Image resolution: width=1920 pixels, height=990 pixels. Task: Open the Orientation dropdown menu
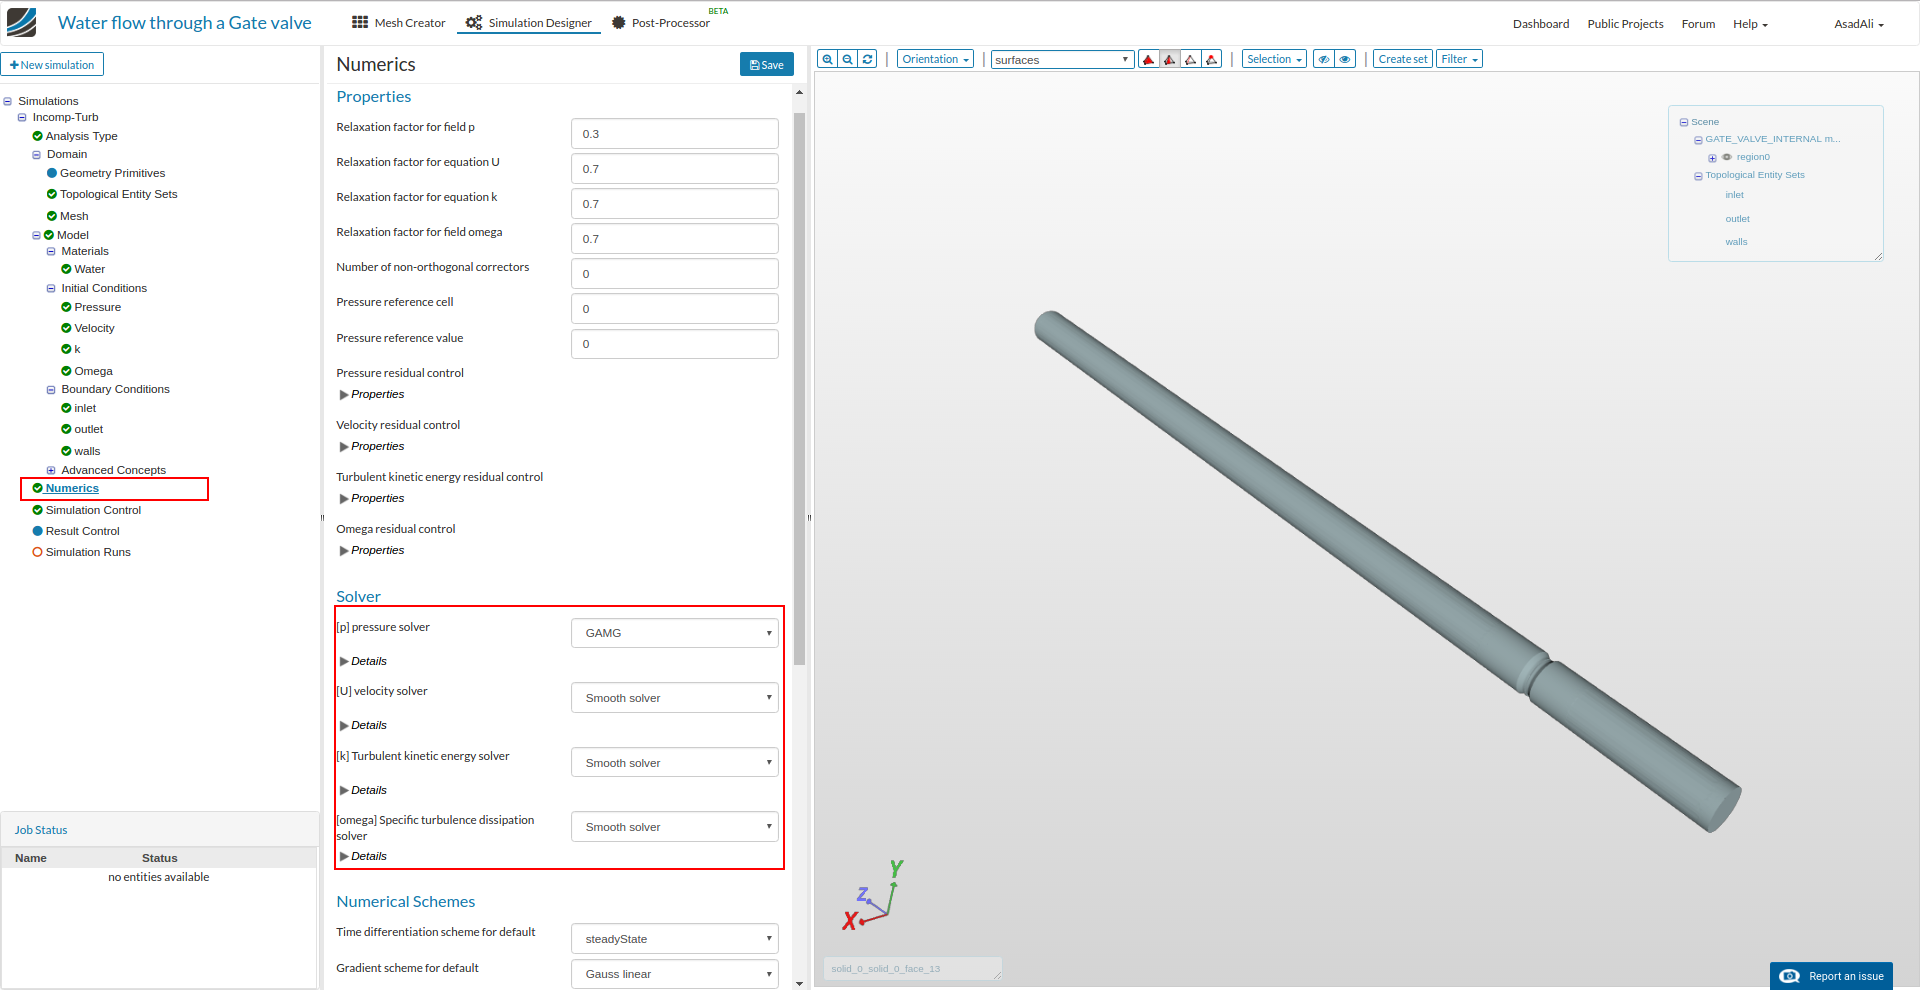935,59
